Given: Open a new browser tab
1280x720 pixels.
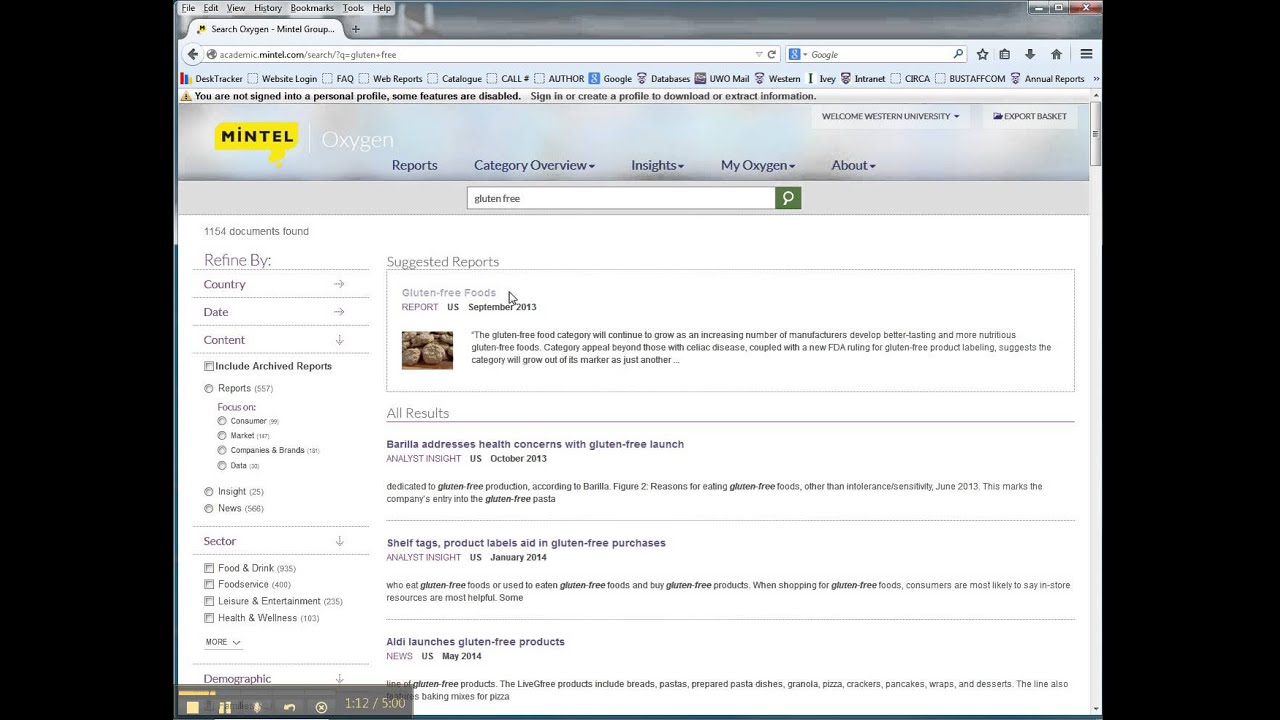Looking at the screenshot, I should coord(355,29).
